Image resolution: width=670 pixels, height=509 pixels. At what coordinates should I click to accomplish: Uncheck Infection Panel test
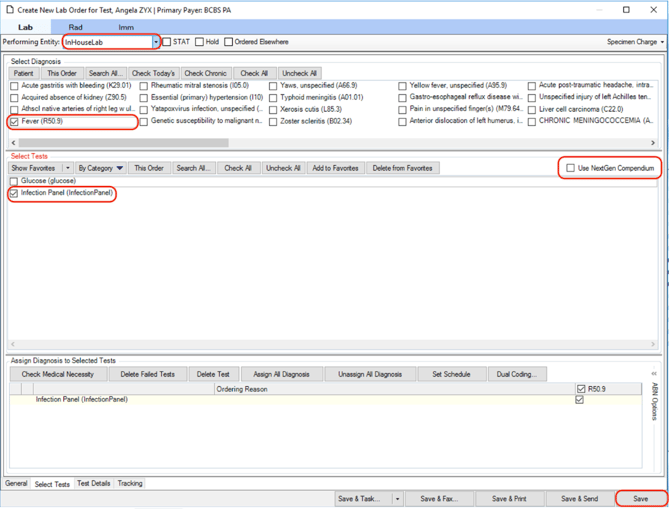coord(14,193)
